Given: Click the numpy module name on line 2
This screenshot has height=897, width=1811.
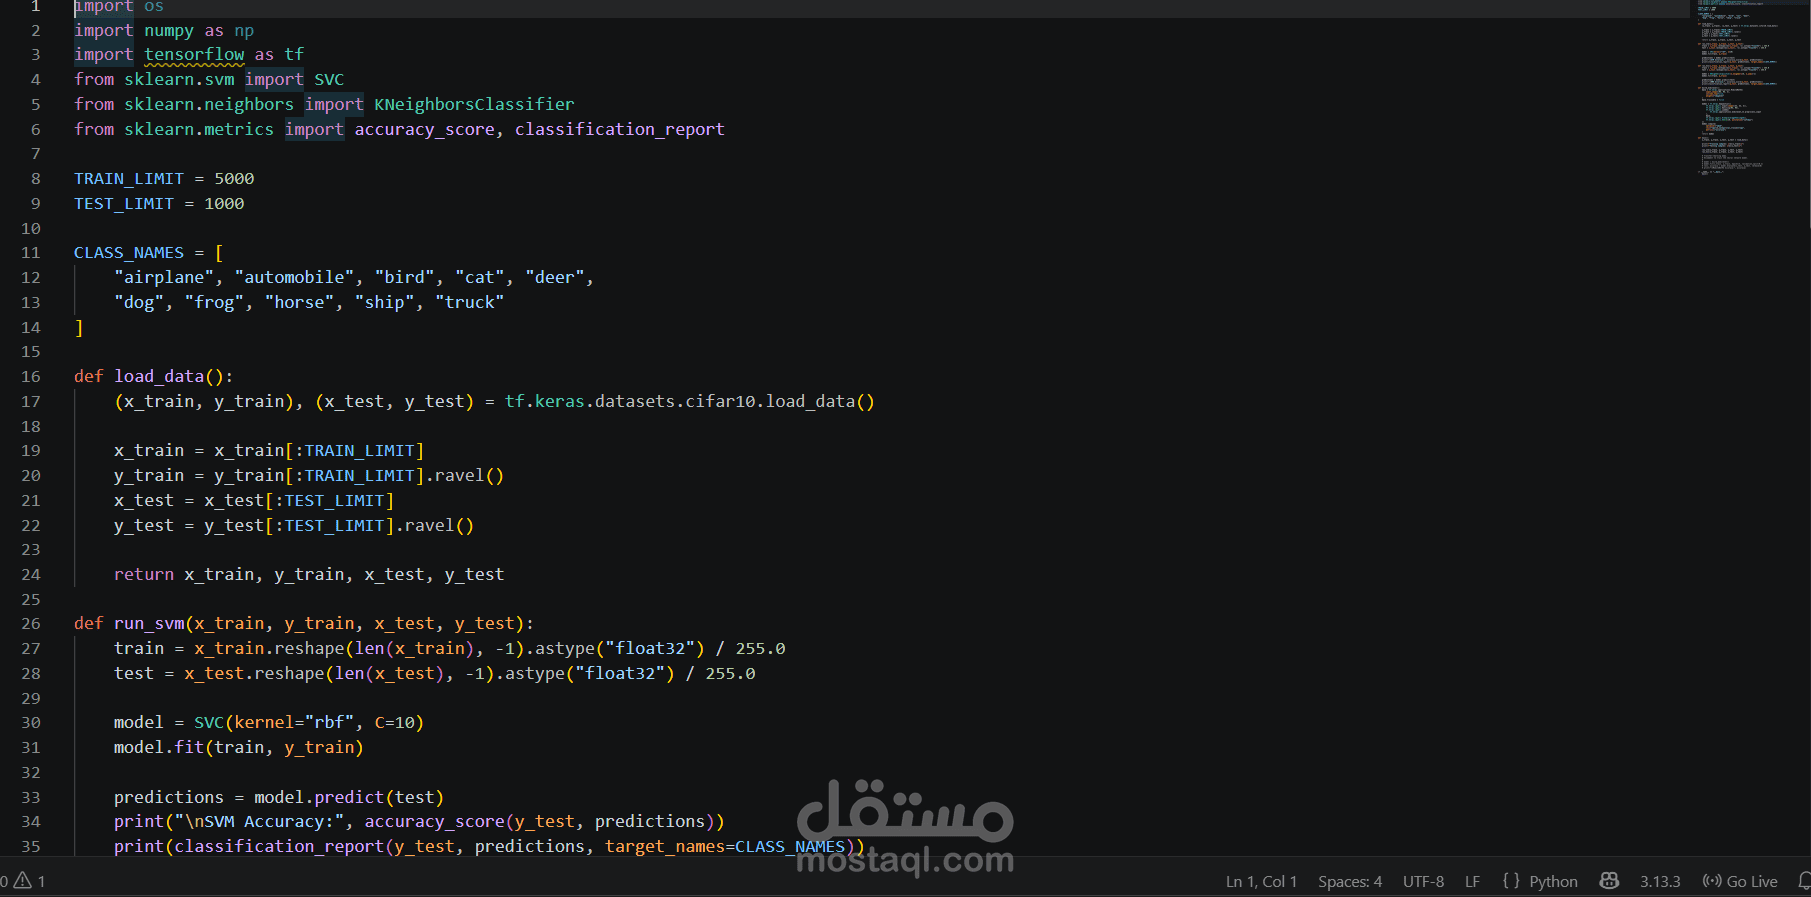Looking at the screenshot, I should coord(169,31).
